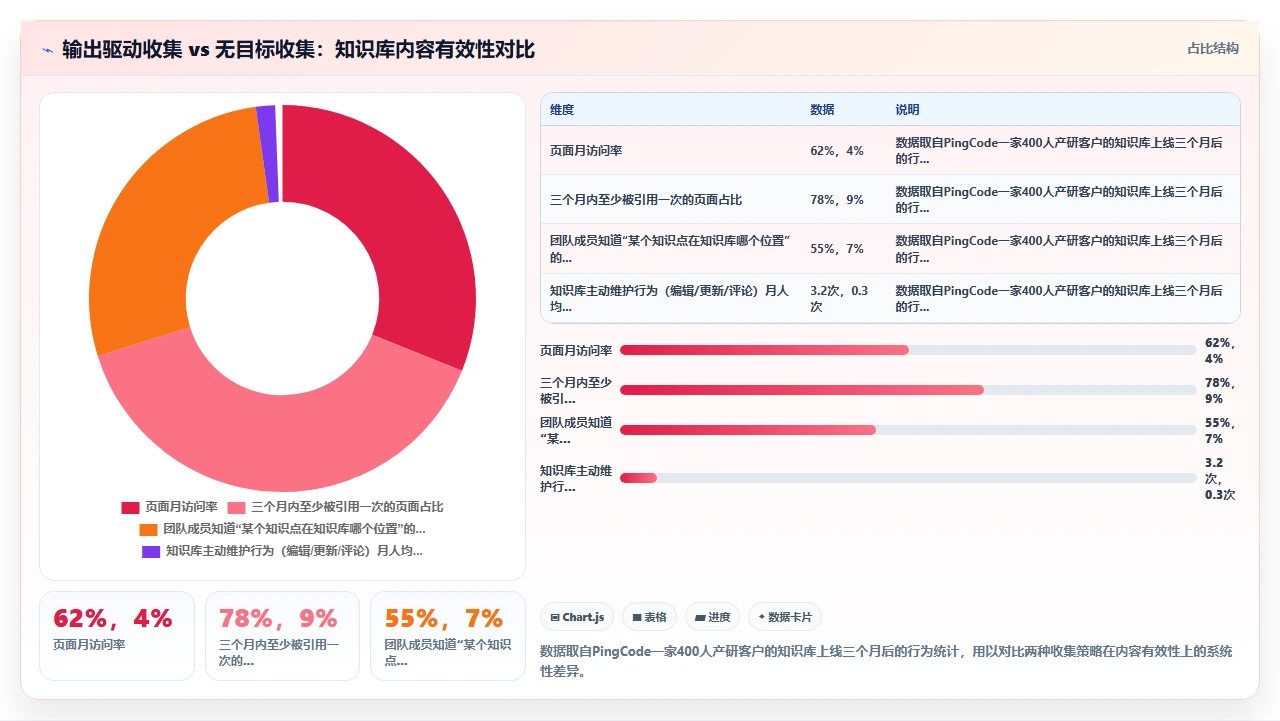This screenshot has width=1280, height=721.
Task: Click the main title 知识库内容有效性对比
Action: [x=434, y=49]
